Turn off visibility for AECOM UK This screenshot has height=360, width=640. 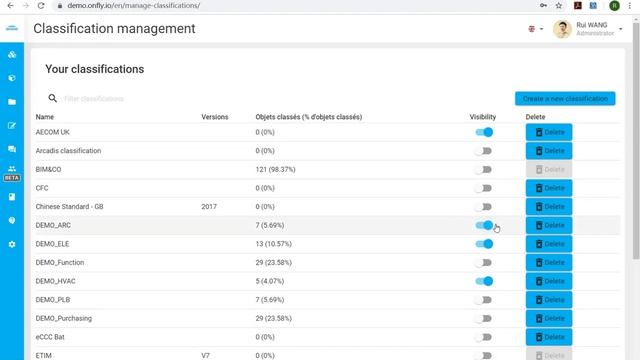click(484, 132)
